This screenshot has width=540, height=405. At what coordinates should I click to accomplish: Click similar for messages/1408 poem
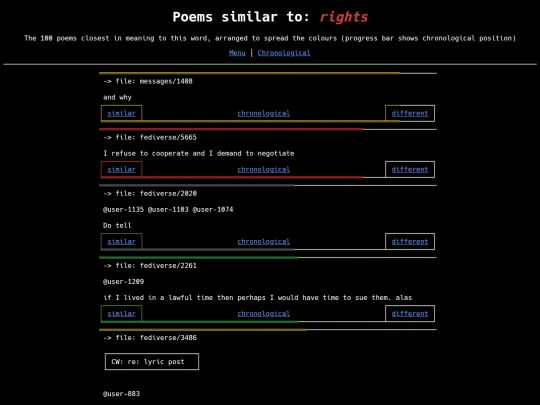(x=122, y=113)
